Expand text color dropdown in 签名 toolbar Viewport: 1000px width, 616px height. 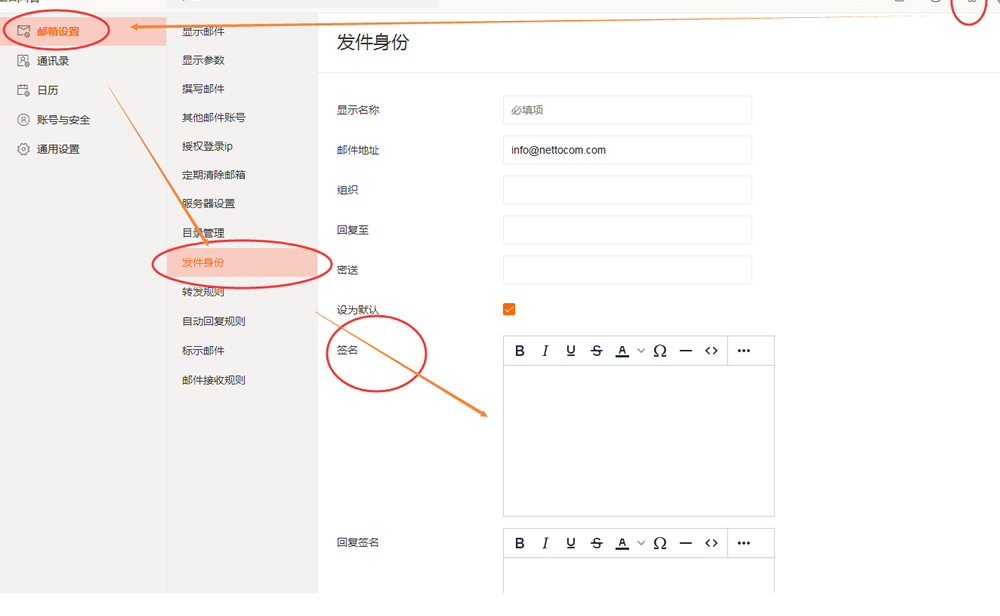click(x=641, y=351)
